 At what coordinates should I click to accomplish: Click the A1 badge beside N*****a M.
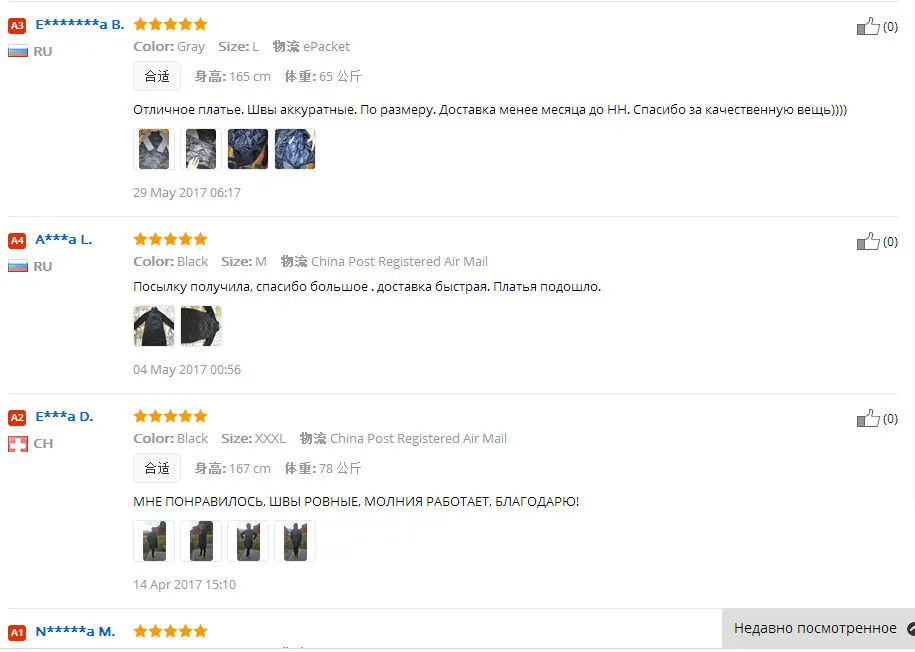click(x=17, y=632)
